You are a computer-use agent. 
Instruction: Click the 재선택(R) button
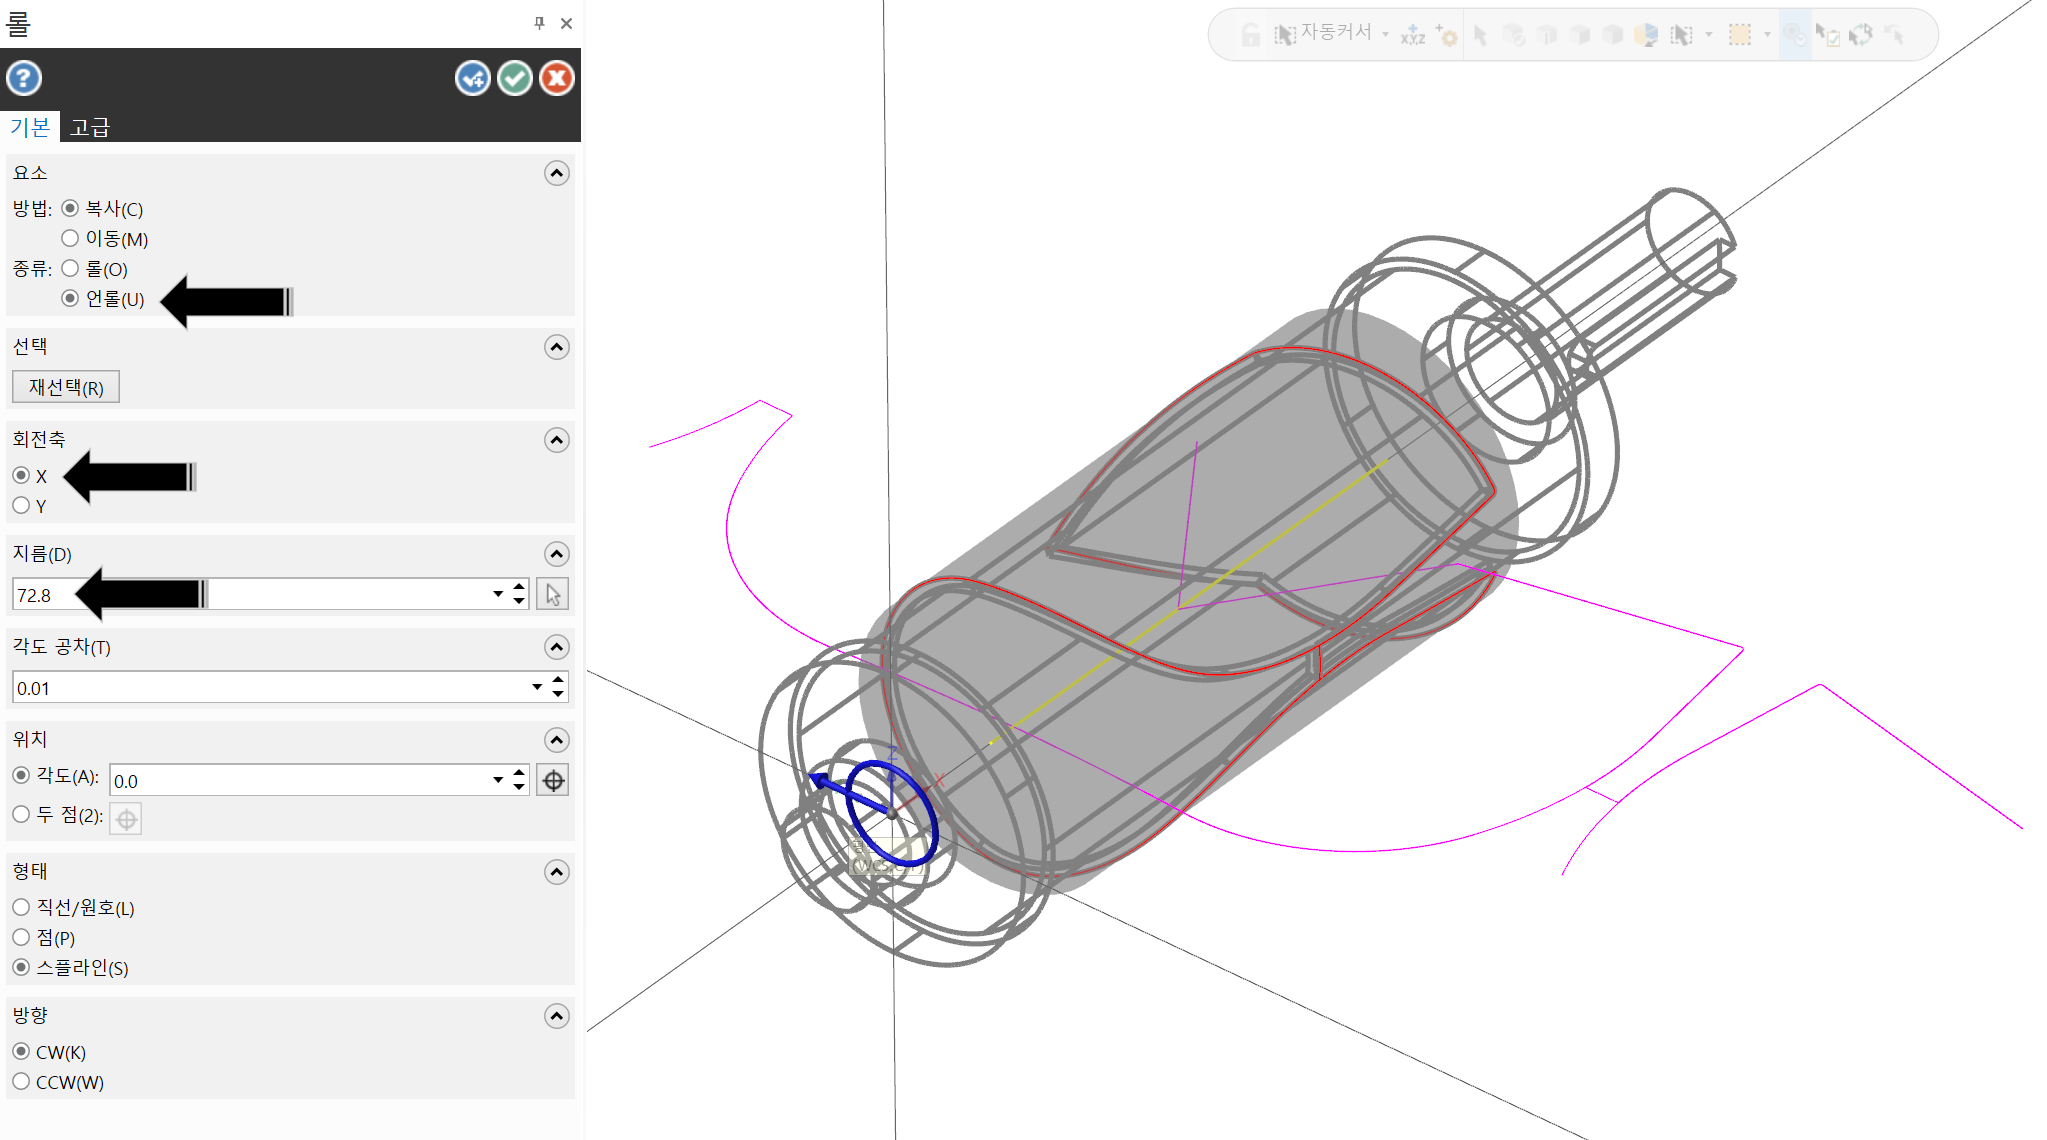66,387
